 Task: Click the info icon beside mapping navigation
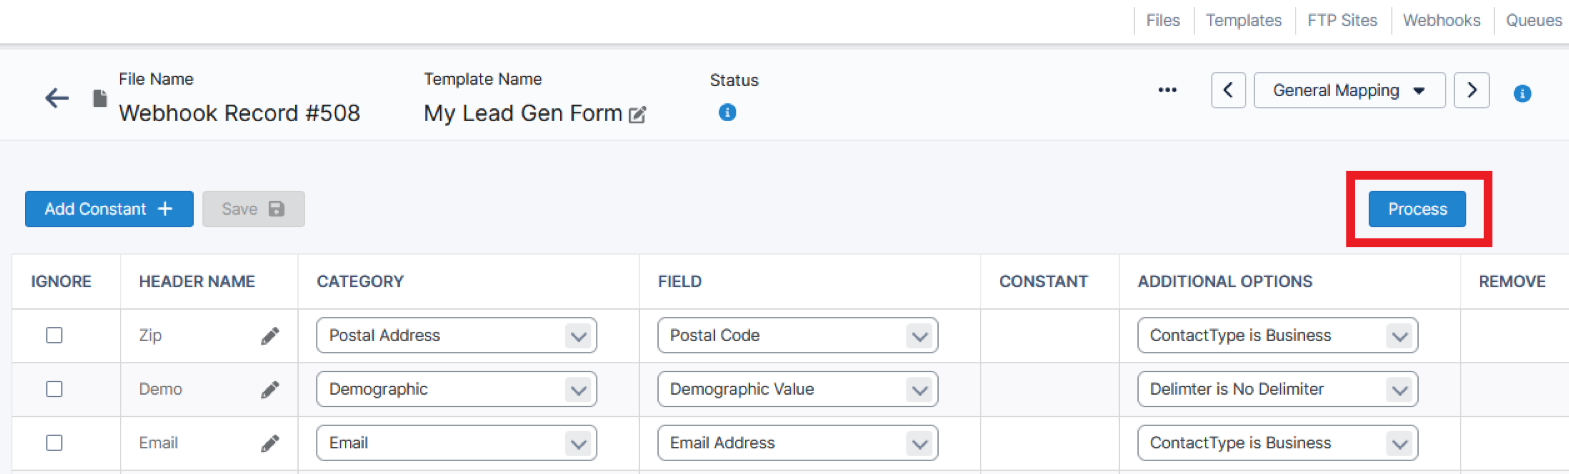[x=1522, y=93]
